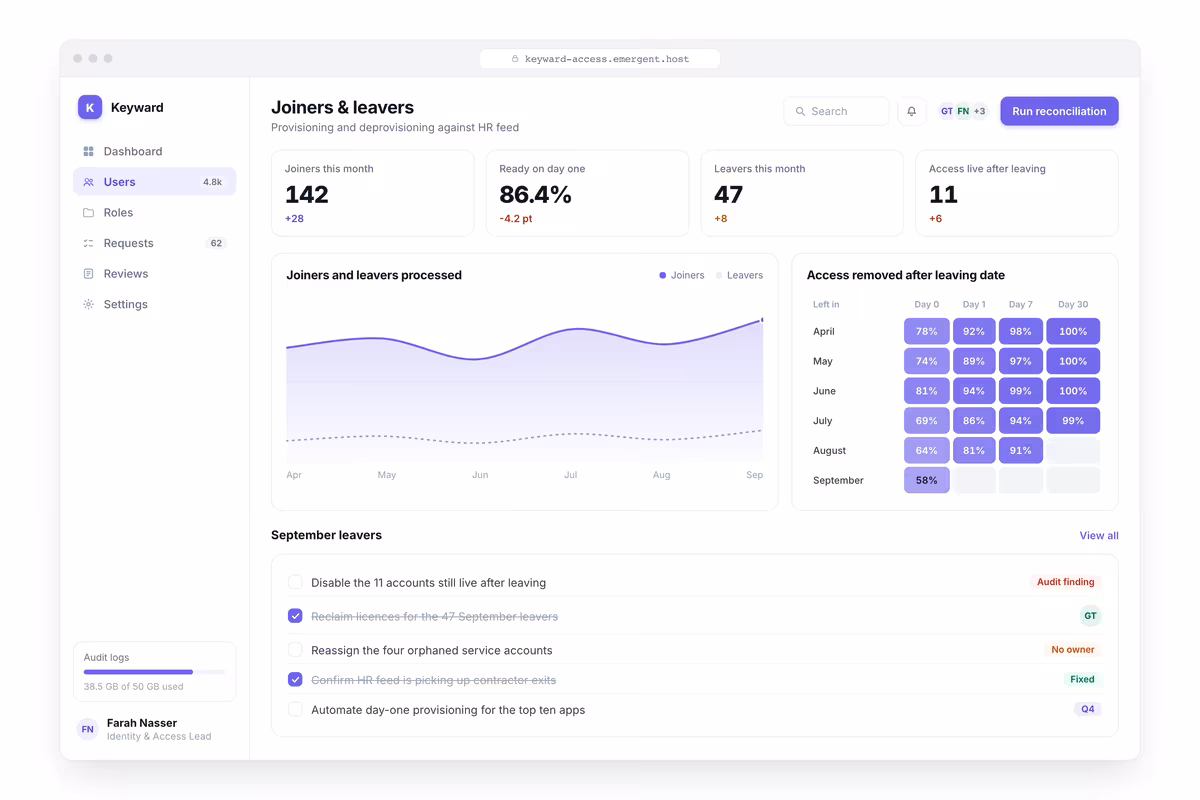Click the 'Sep' label on chart axis
The width and height of the screenshot is (1200, 800).
tap(754, 475)
